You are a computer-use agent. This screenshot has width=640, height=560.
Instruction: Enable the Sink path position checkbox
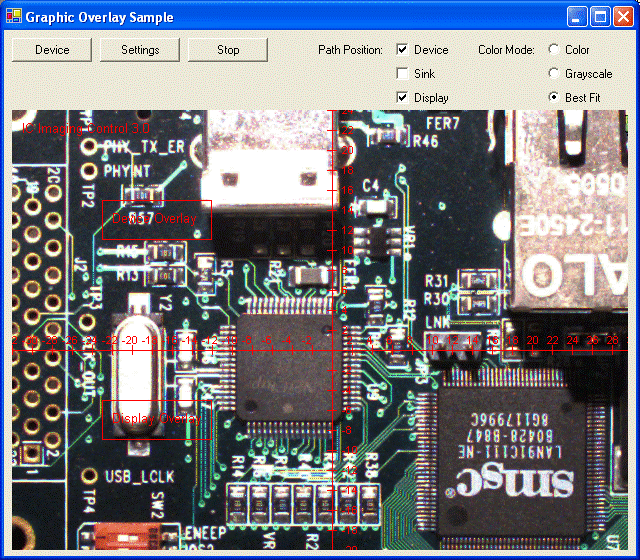point(402,74)
